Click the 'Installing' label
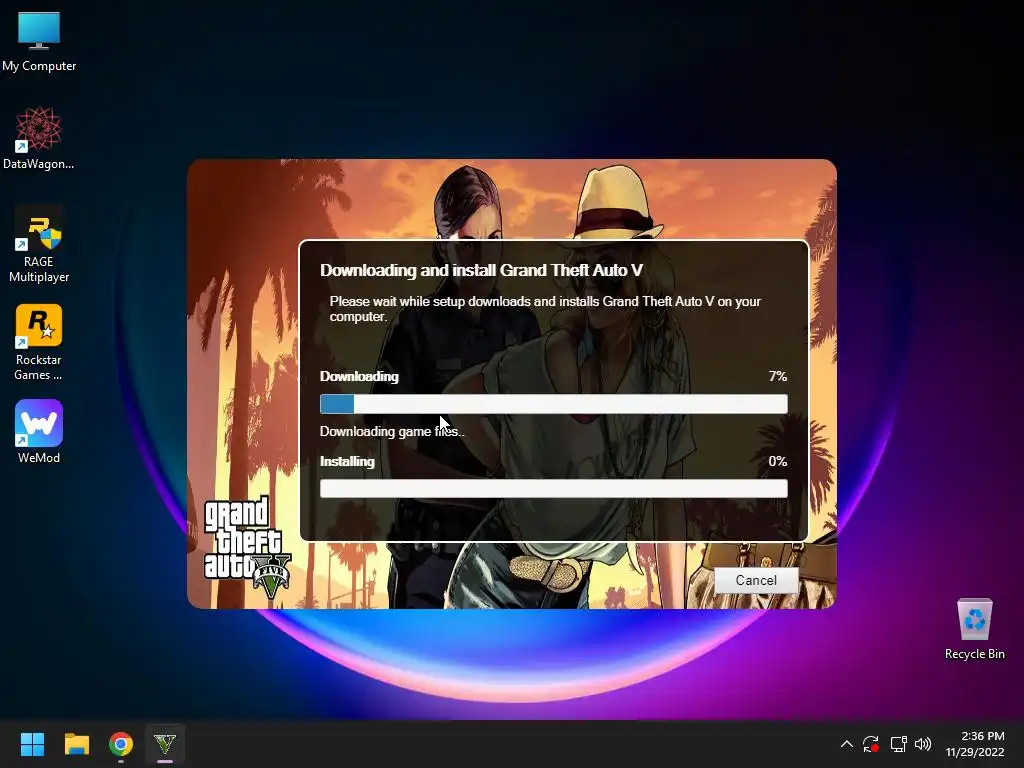This screenshot has height=768, width=1024. tap(347, 461)
